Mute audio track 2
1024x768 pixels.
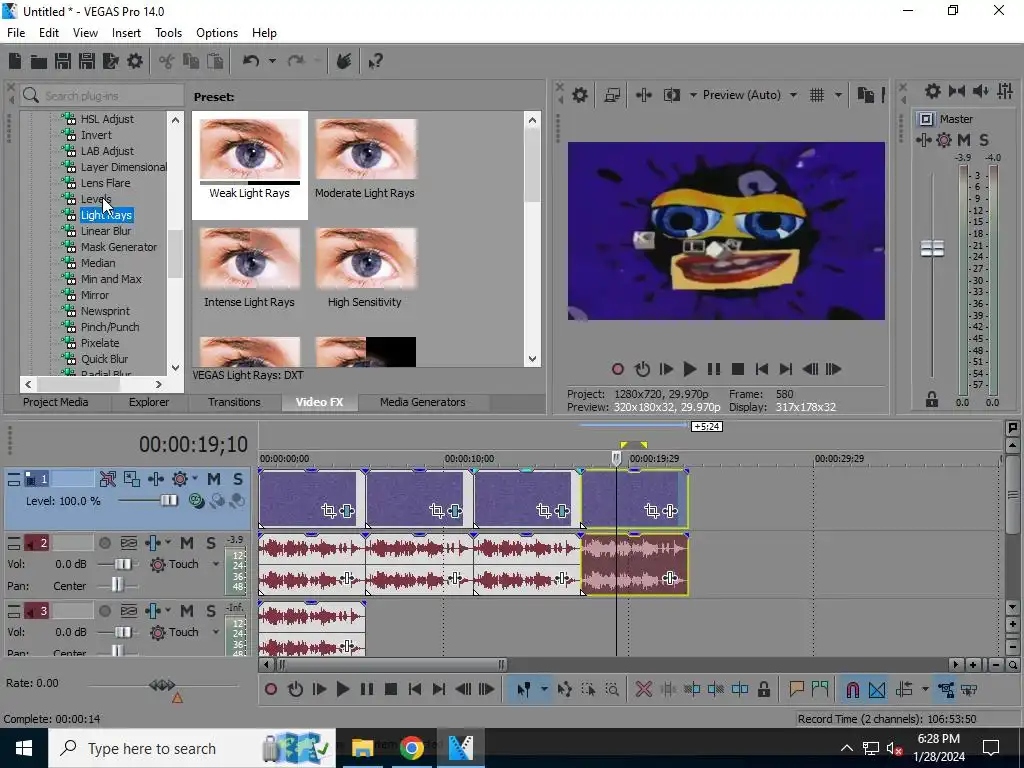(x=187, y=543)
